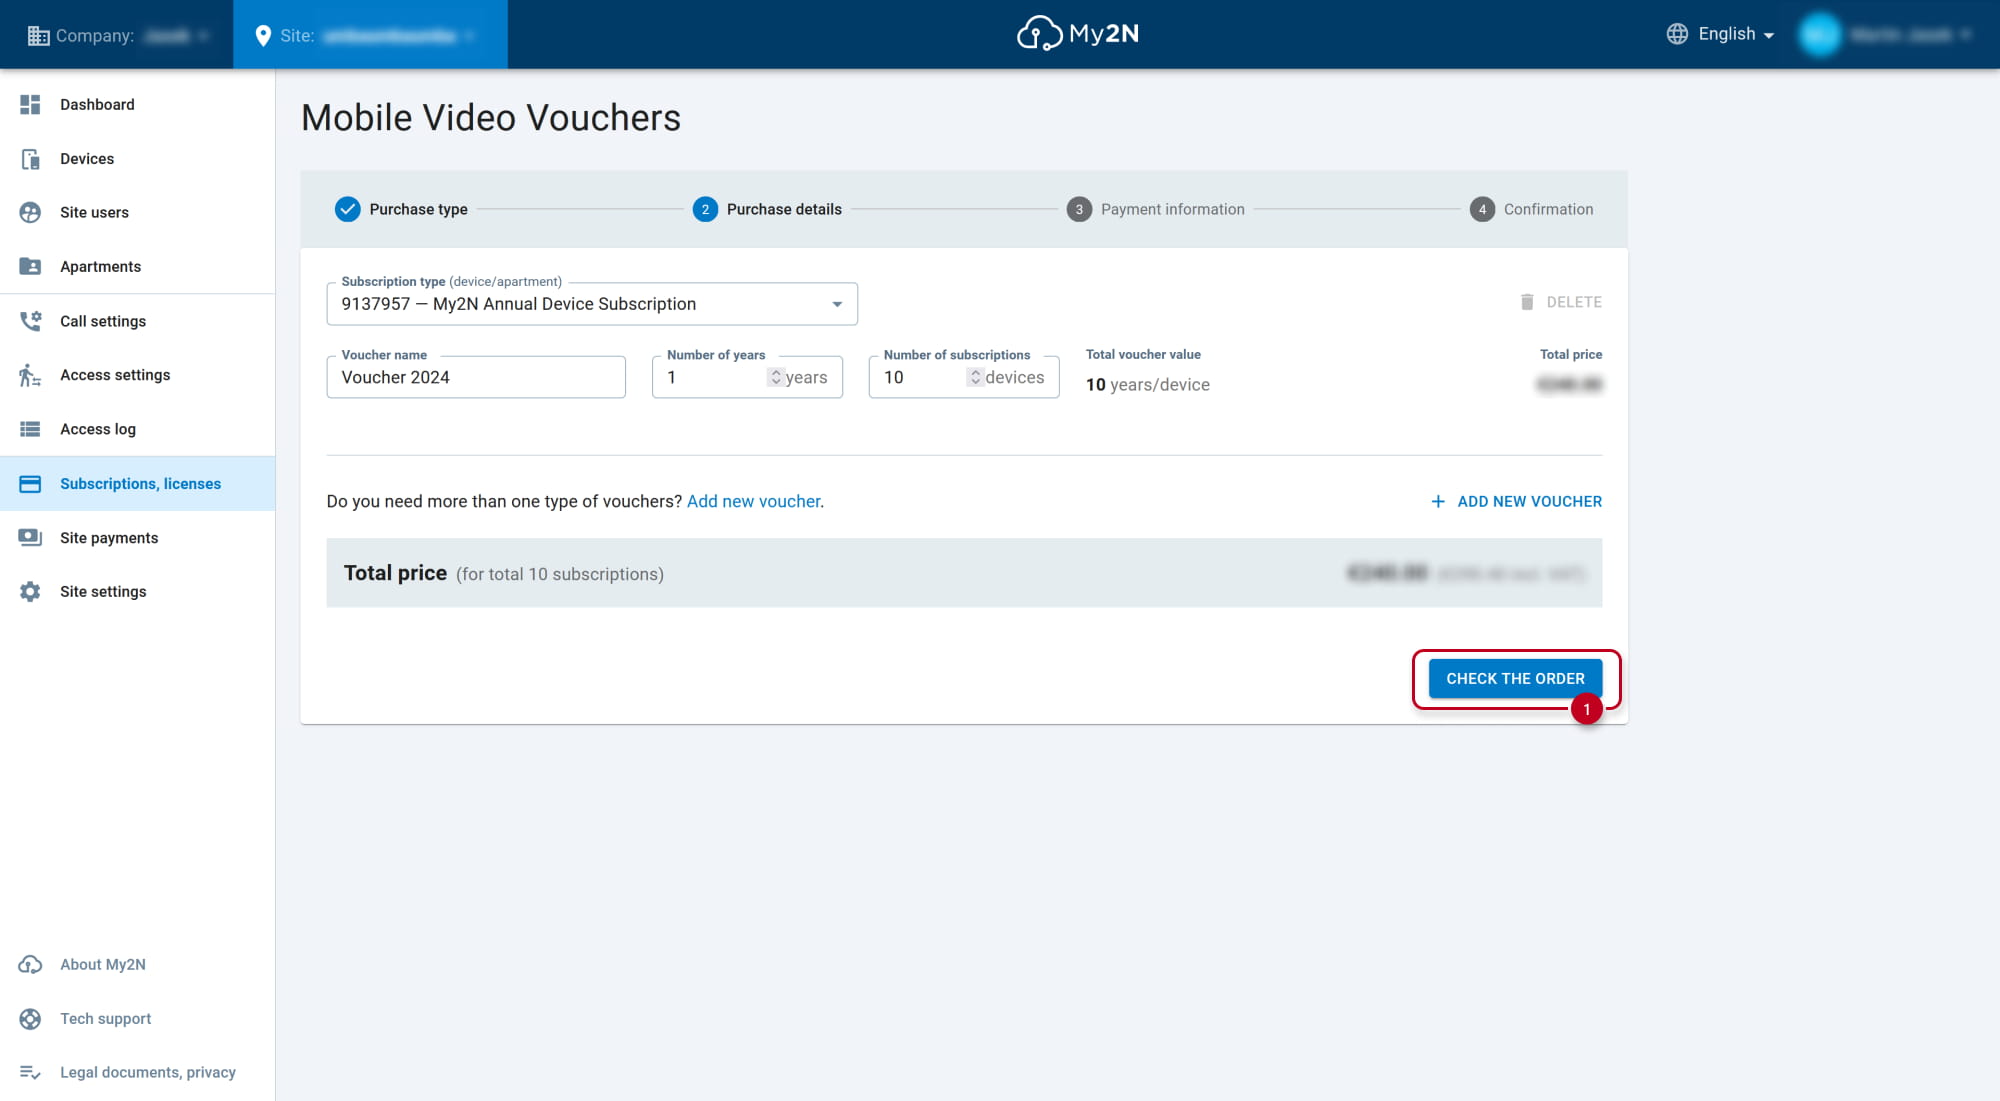Select the Site payments icon

click(x=30, y=537)
